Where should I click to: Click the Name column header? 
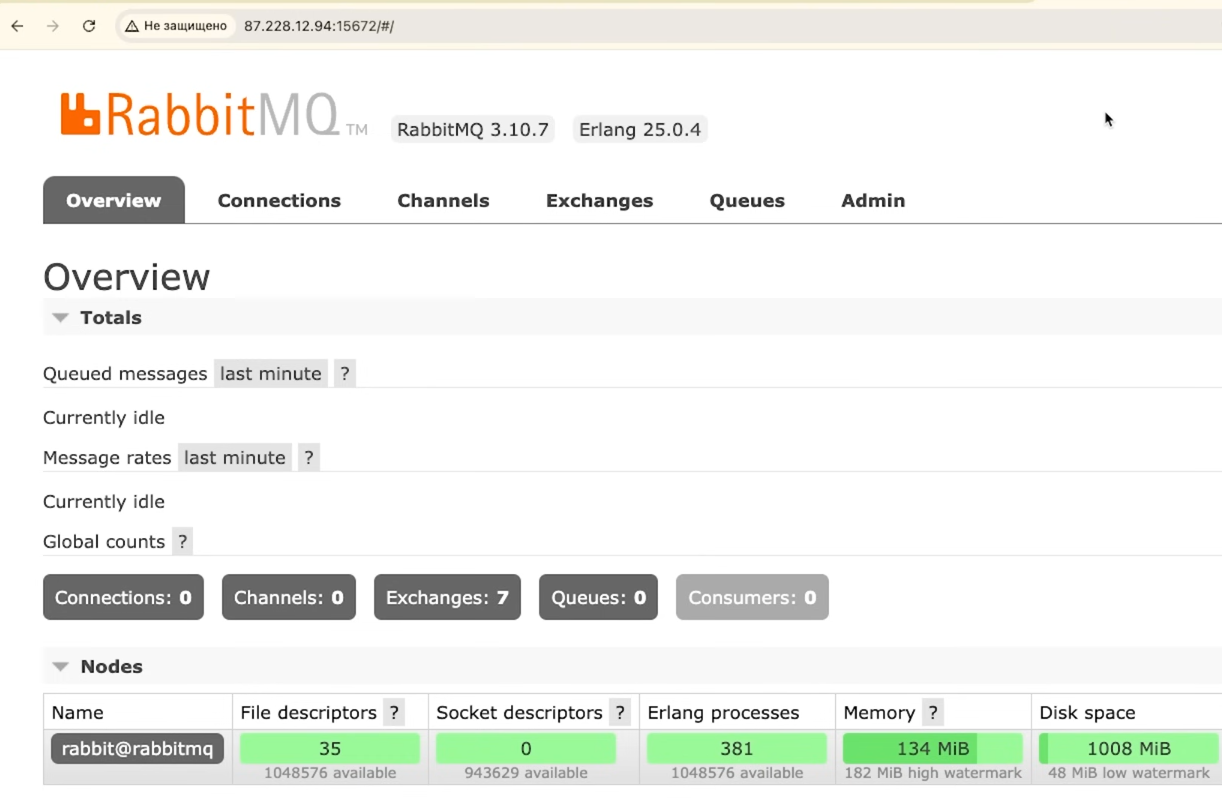(78, 712)
